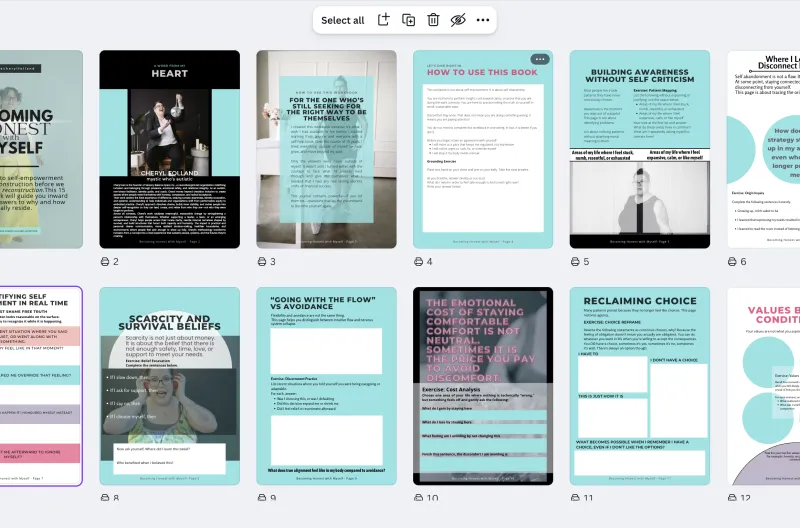The height and width of the screenshot is (528, 800).
Task: Click the print icon beside page number 4
Action: pyautogui.click(x=418, y=262)
